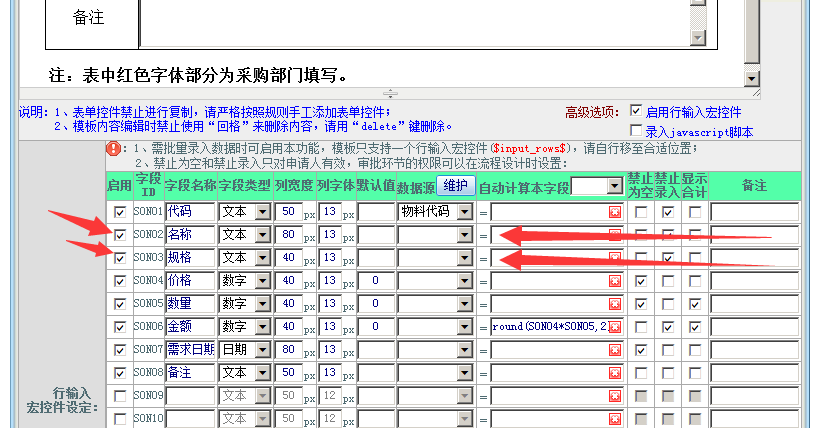Image resolution: width=819 pixels, height=428 pixels.
Task: Click red X icon in SON08 calculation field
Action: coord(614,373)
